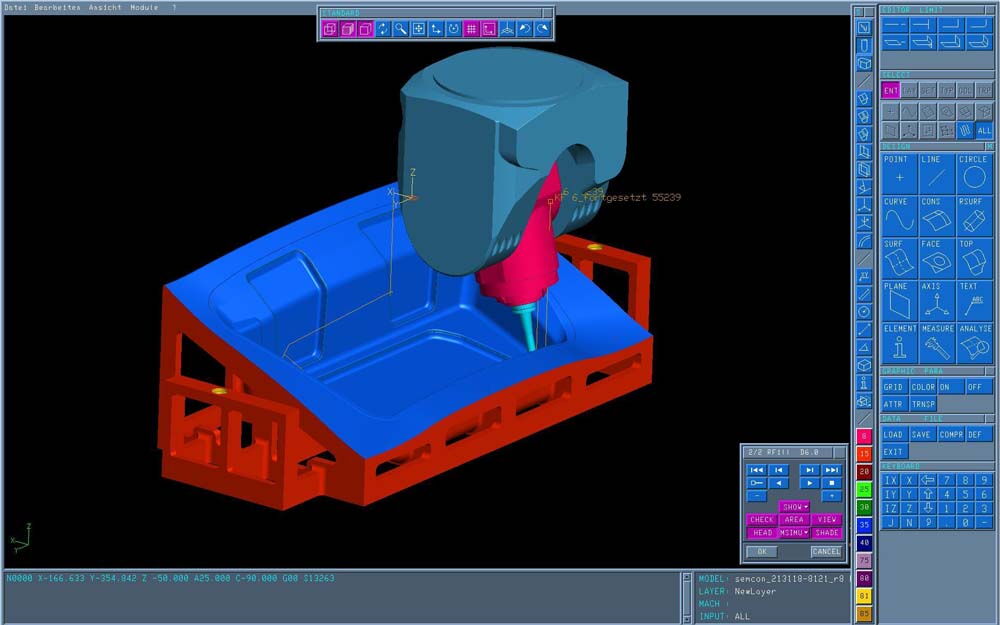Viewport: 1000px width, 625px height.
Task: Click the SAVE data file button
Action: (x=921, y=435)
